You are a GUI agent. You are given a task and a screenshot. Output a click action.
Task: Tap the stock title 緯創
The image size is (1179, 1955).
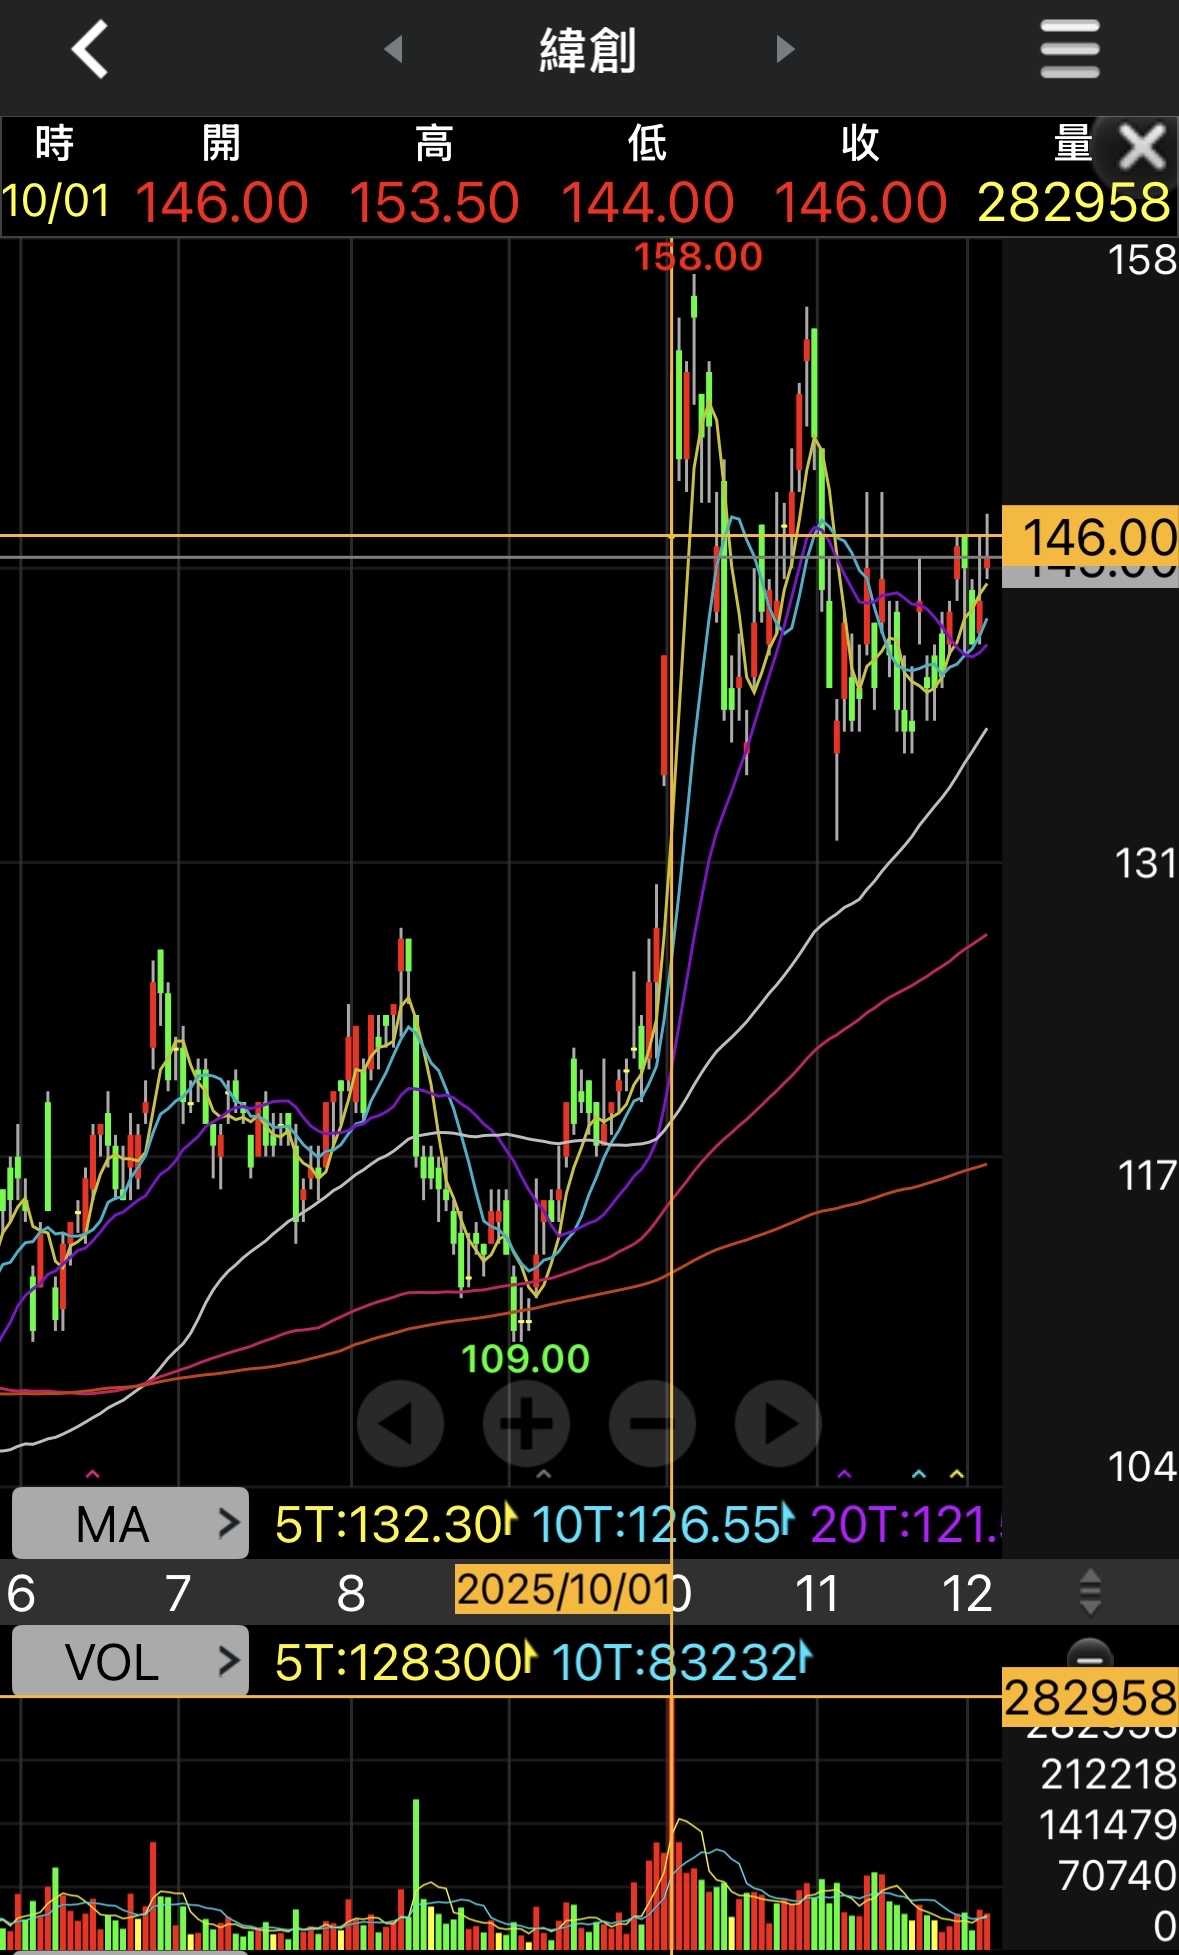coord(588,50)
